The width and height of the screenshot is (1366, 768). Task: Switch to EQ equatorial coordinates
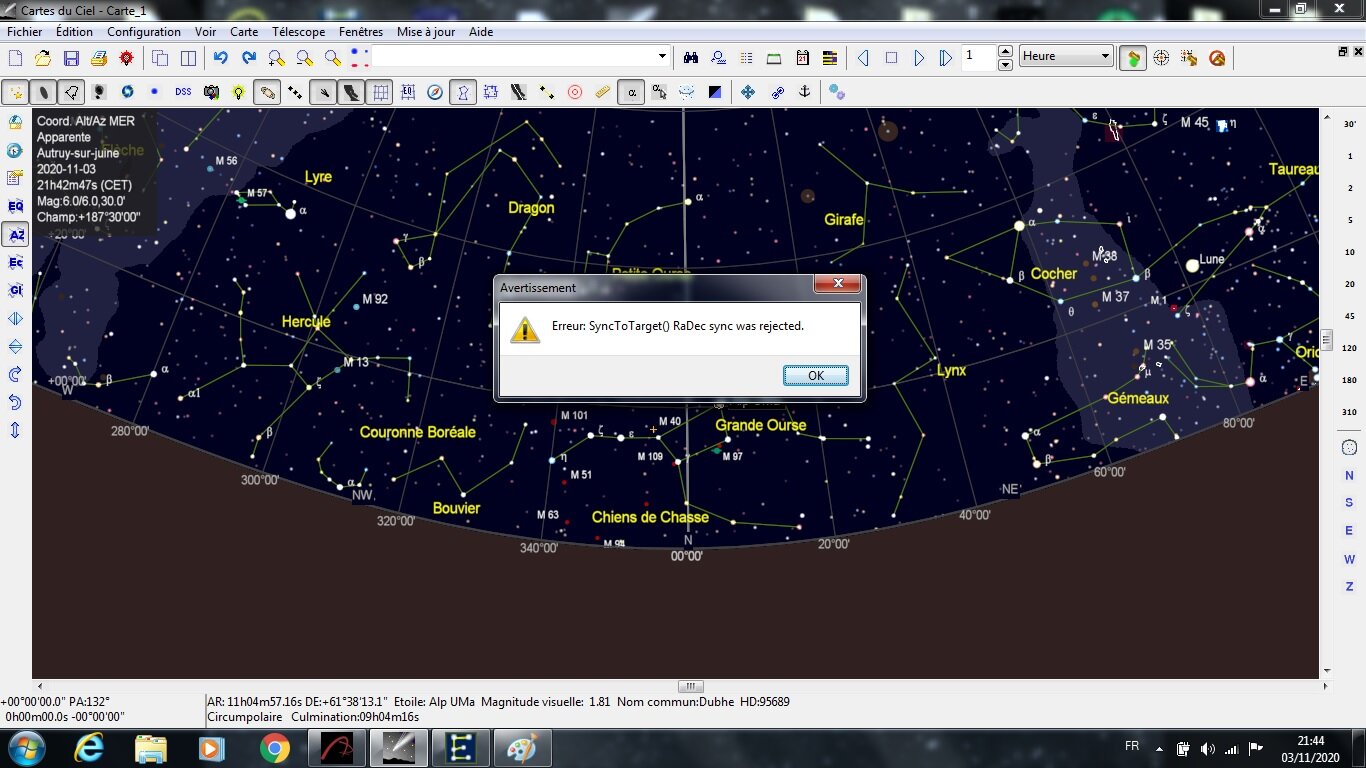tap(15, 207)
